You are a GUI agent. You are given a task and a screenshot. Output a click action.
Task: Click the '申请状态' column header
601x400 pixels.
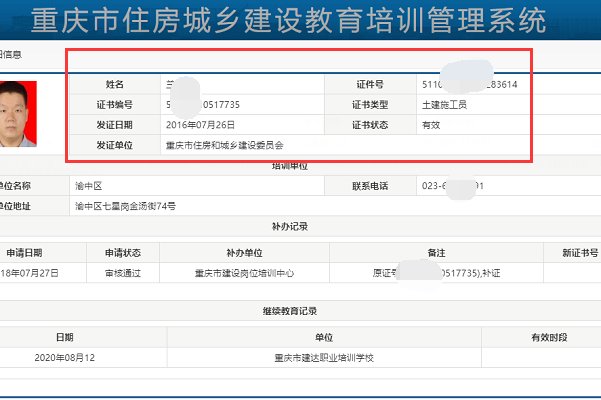[123, 253]
